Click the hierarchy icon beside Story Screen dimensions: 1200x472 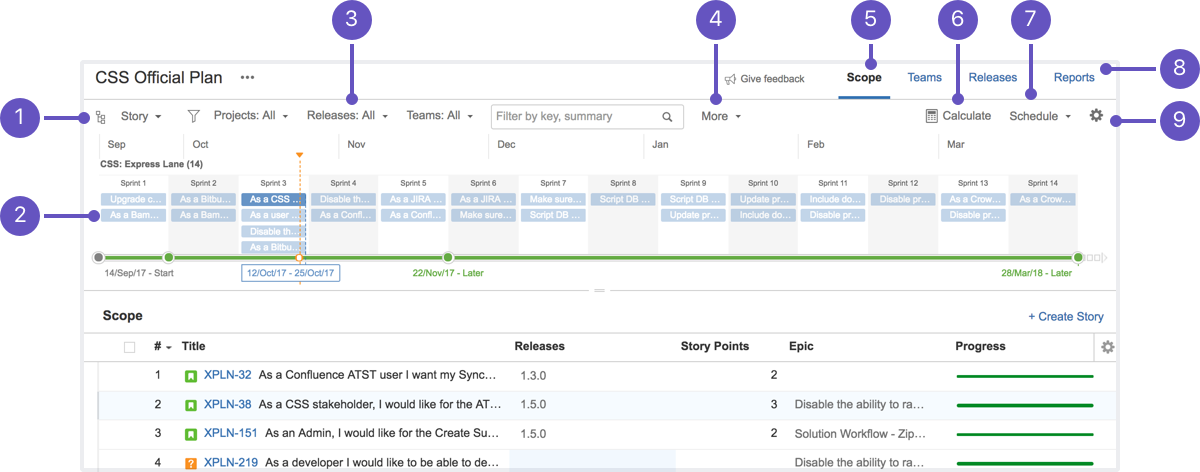click(101, 117)
